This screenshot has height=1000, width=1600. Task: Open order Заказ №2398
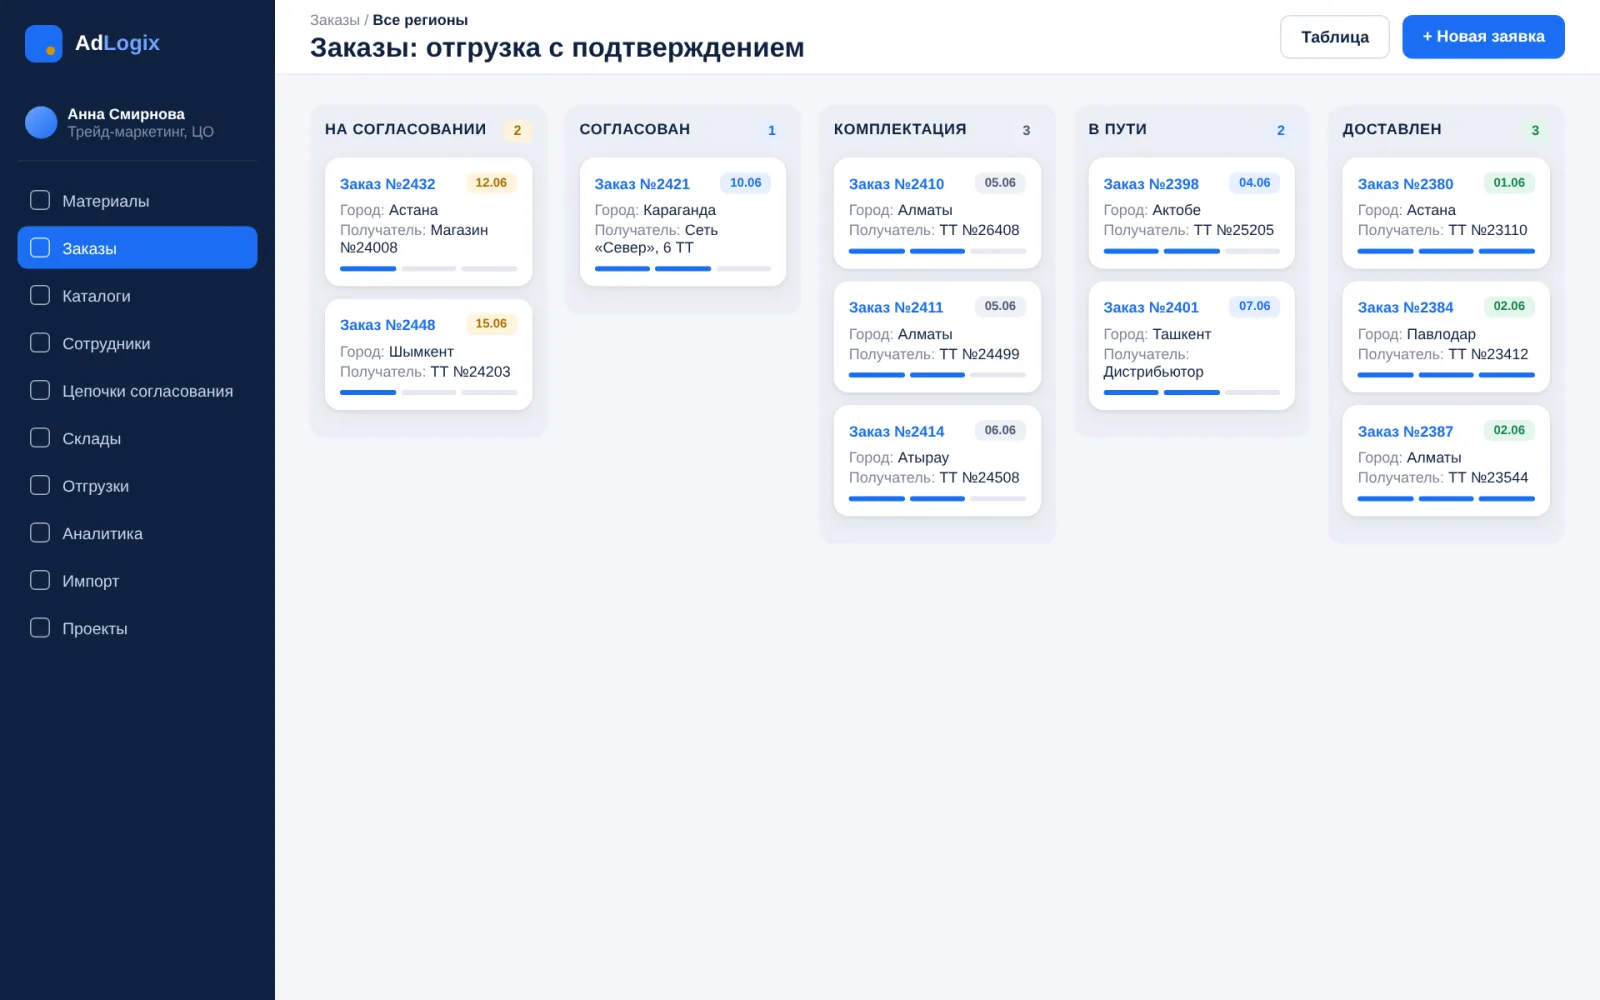pos(1151,184)
